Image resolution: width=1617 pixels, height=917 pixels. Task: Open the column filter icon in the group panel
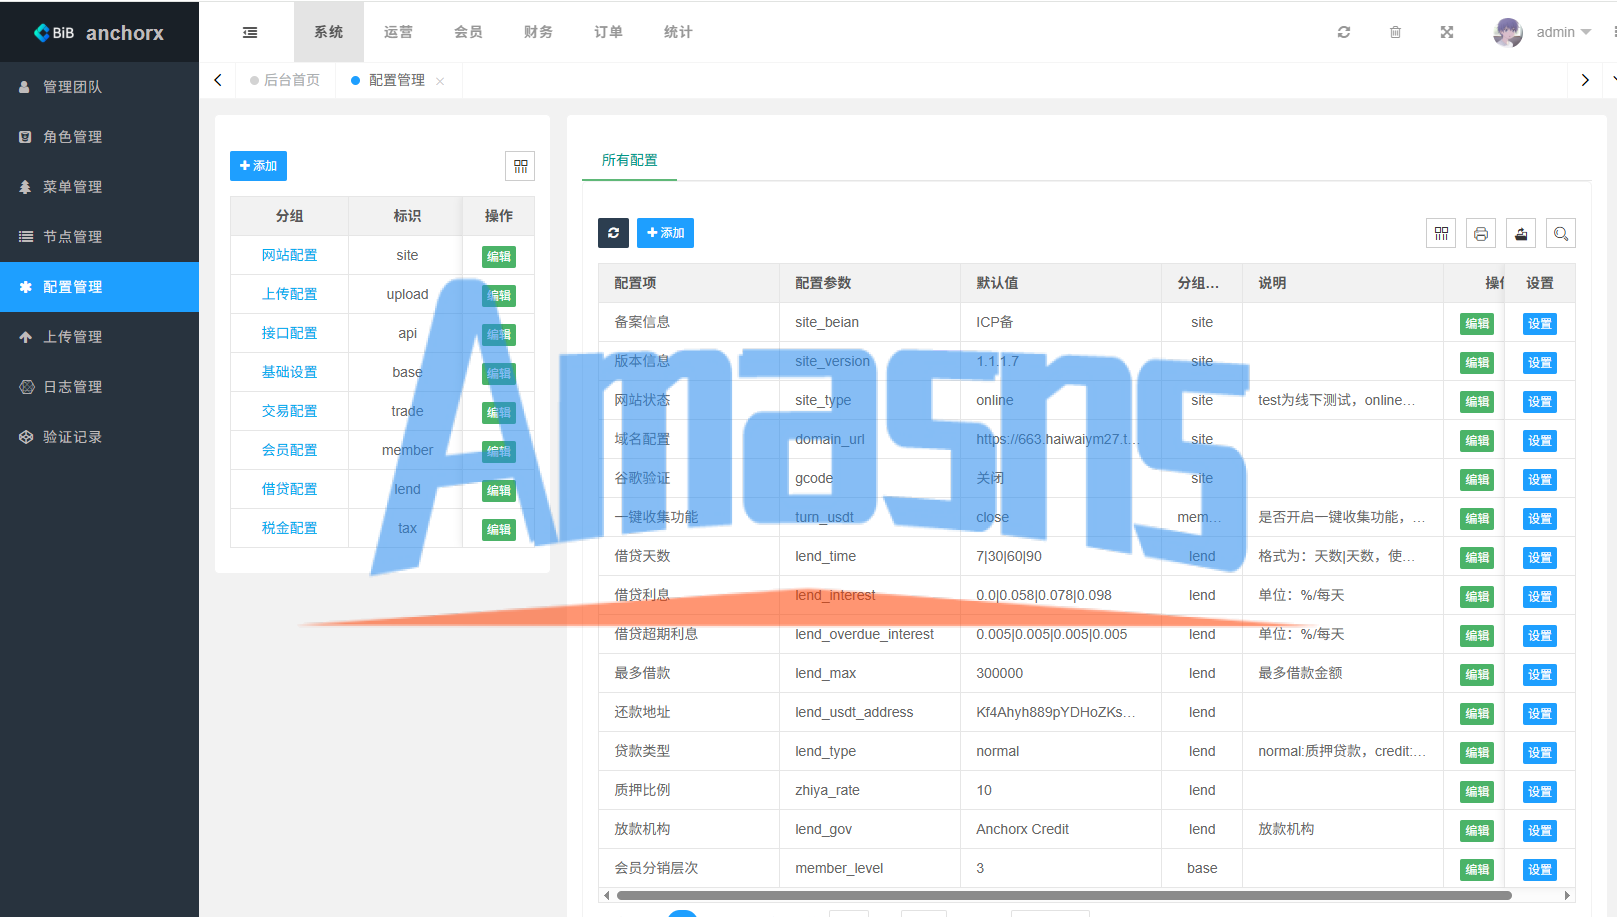(520, 166)
